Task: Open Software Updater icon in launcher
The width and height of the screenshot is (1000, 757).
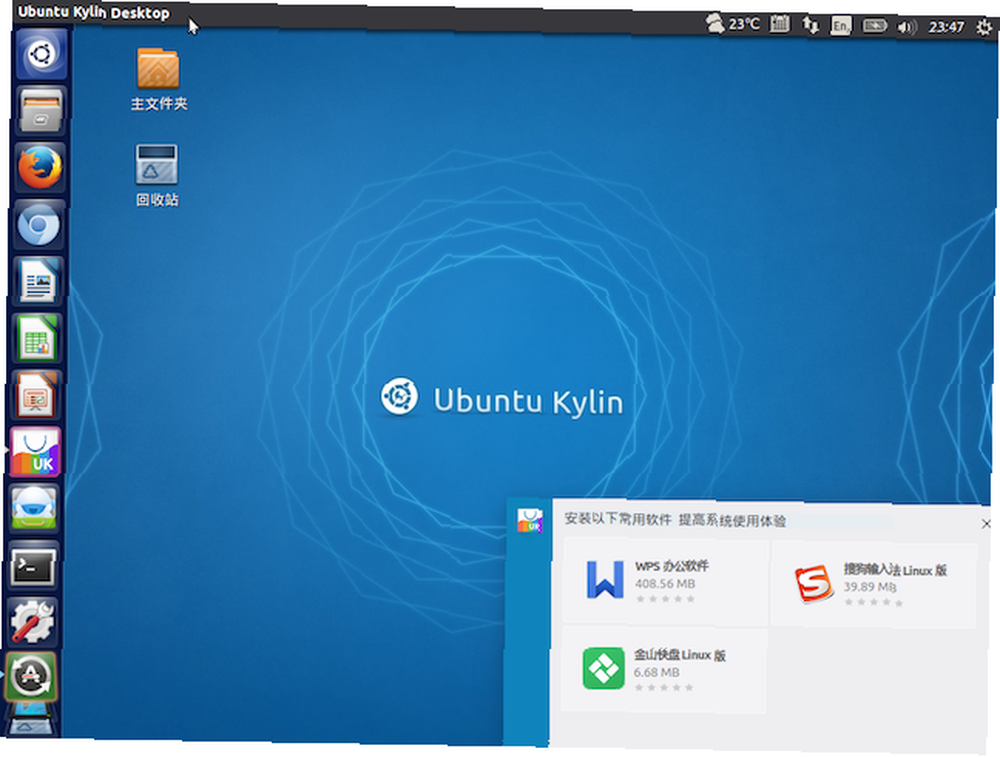Action: pyautogui.click(x=31, y=677)
